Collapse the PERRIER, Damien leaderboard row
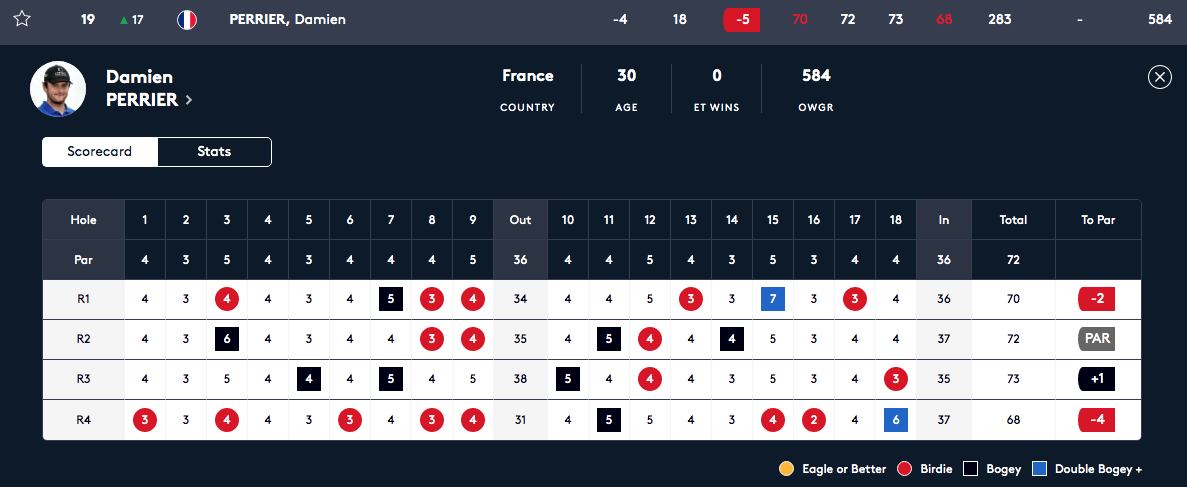This screenshot has height=487, width=1187. pyautogui.click(x=594, y=20)
